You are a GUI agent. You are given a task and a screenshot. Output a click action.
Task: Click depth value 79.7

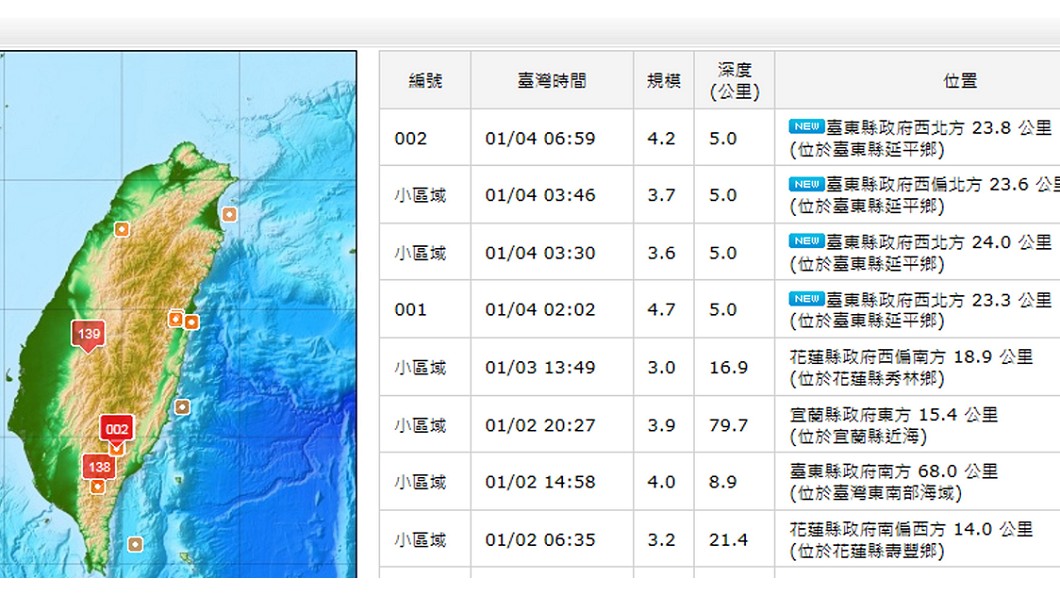(x=729, y=426)
